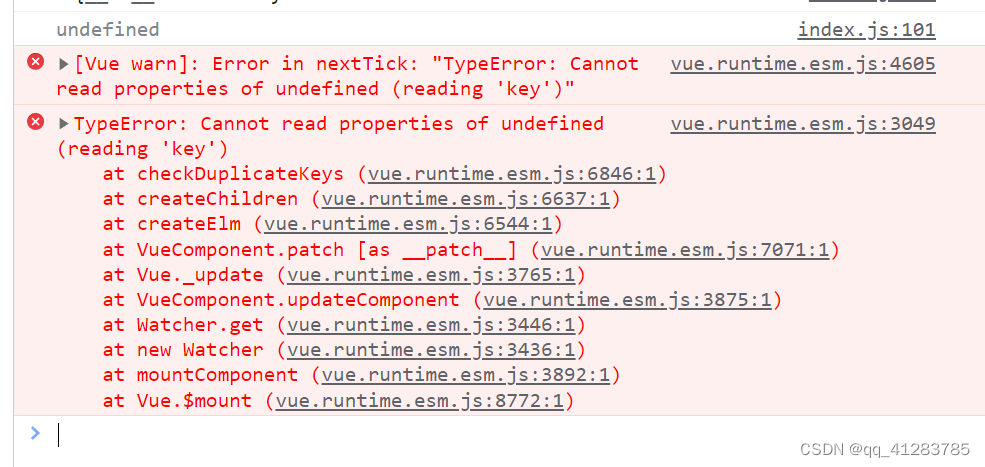The height and width of the screenshot is (467, 985).
Task: Open Watcher.get source at line 3446
Action: click(431, 326)
